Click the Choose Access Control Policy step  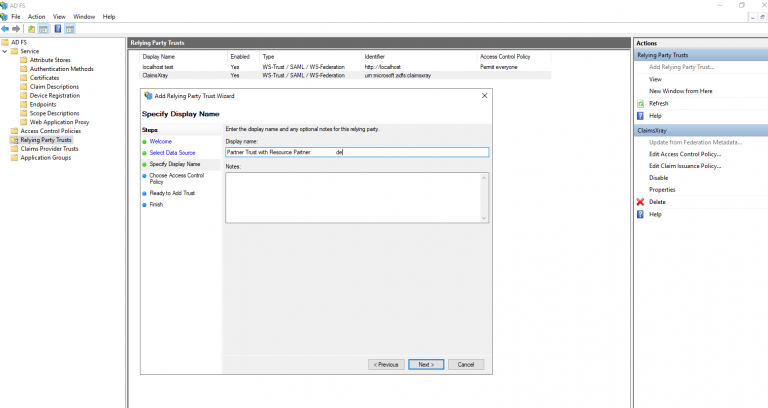[x=176, y=178]
